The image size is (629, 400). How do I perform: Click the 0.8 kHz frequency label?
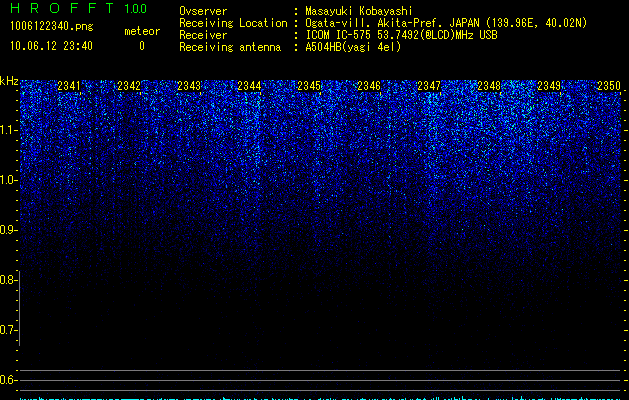(9, 280)
